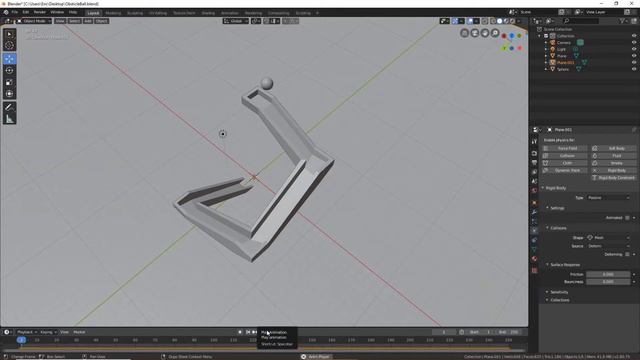This screenshot has width=640, height=360.
Task: Activate the Move tool
Action: 9,59
